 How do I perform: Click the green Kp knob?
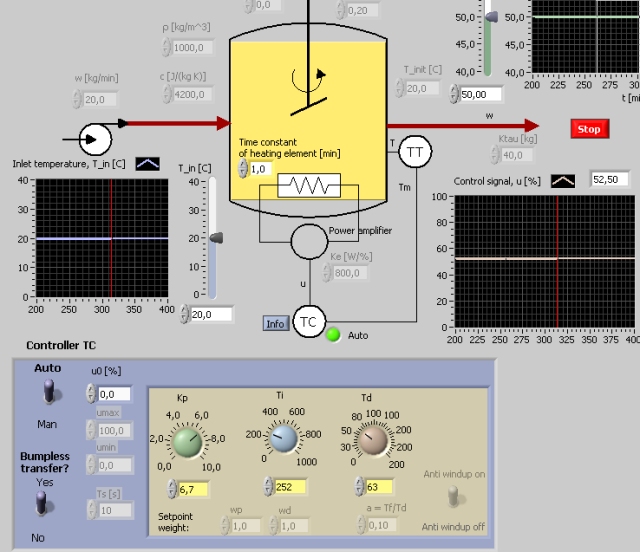188,442
